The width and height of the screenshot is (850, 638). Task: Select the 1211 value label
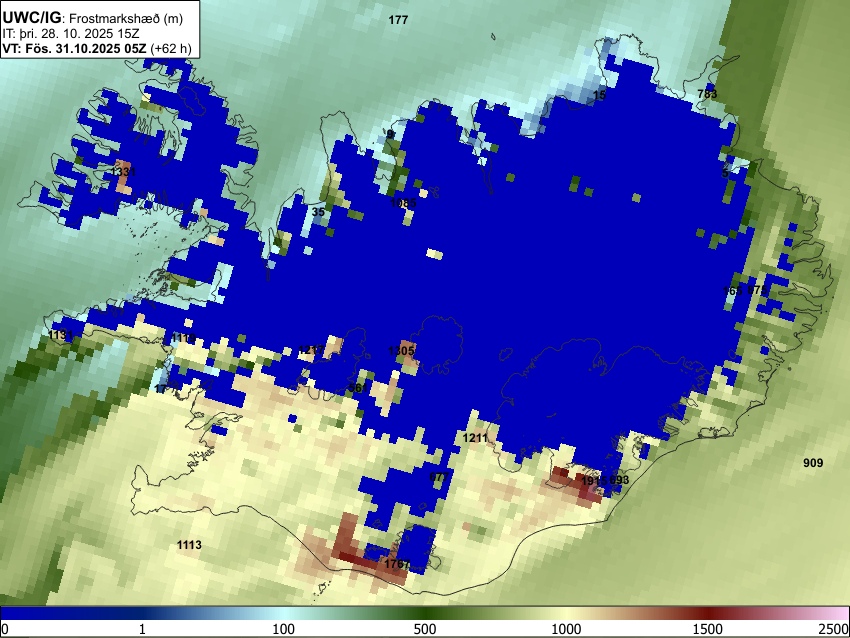(475, 437)
